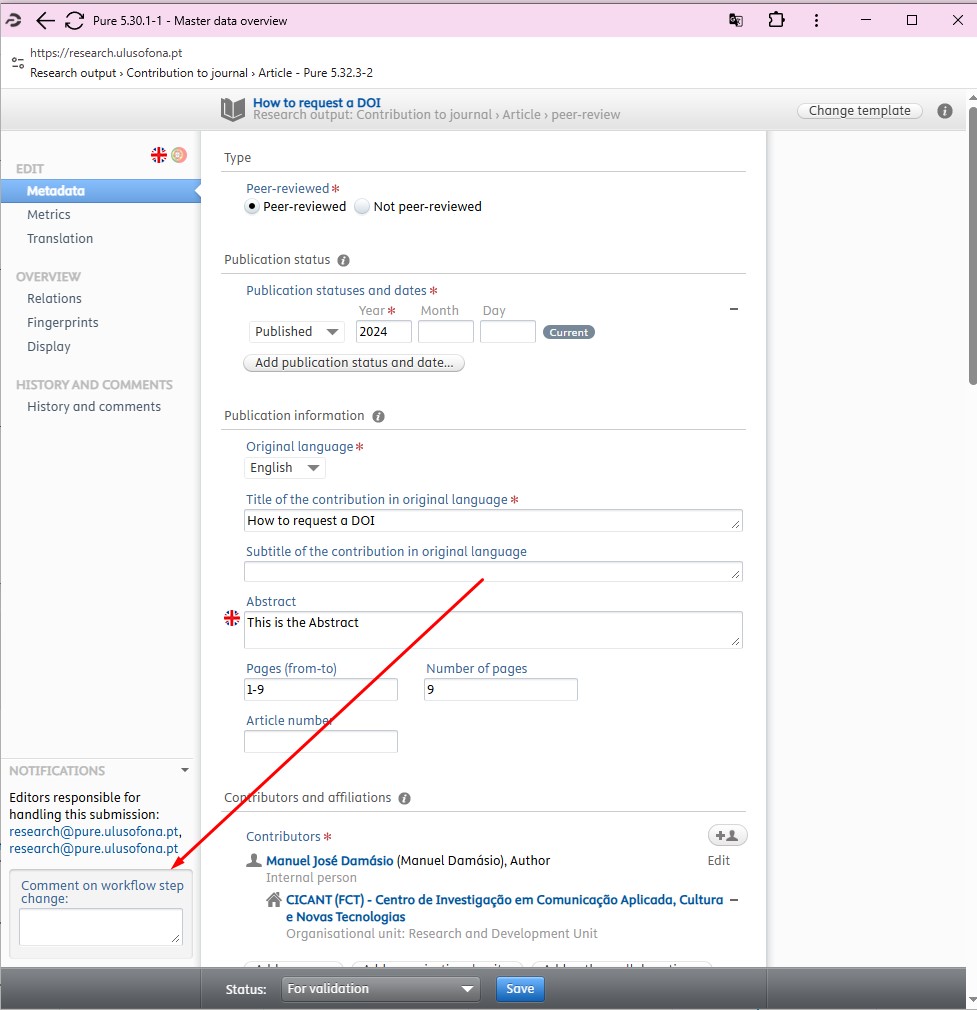Screen dimensions: 977x1010
Task: Select the Not peer-reviewed radio button
Action: coord(363,207)
